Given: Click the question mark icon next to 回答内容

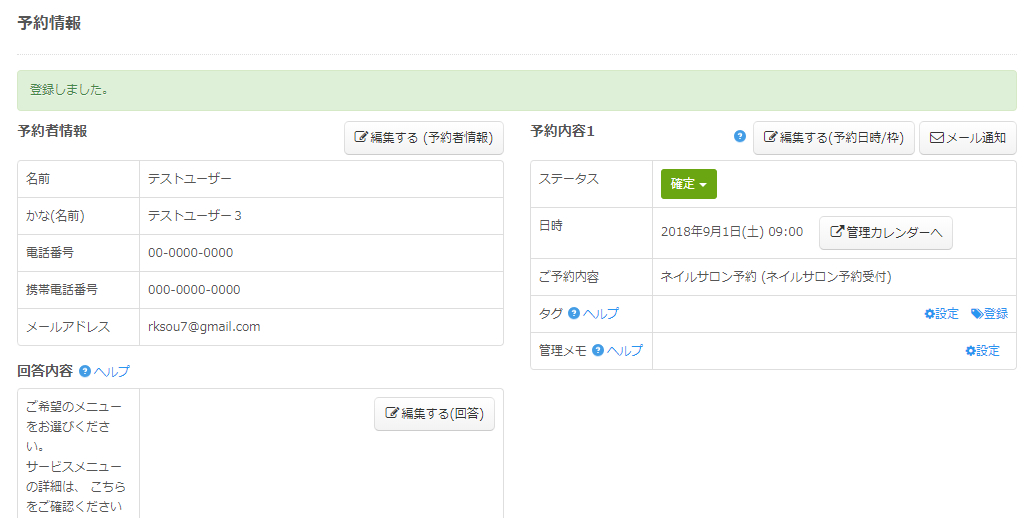Looking at the screenshot, I should click(85, 371).
